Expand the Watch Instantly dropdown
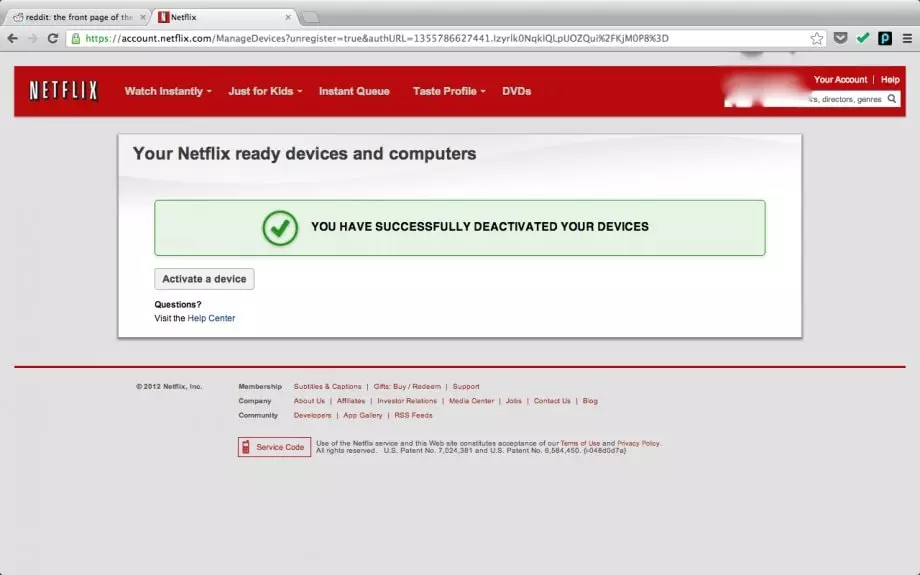The width and height of the screenshot is (920, 575). point(168,91)
